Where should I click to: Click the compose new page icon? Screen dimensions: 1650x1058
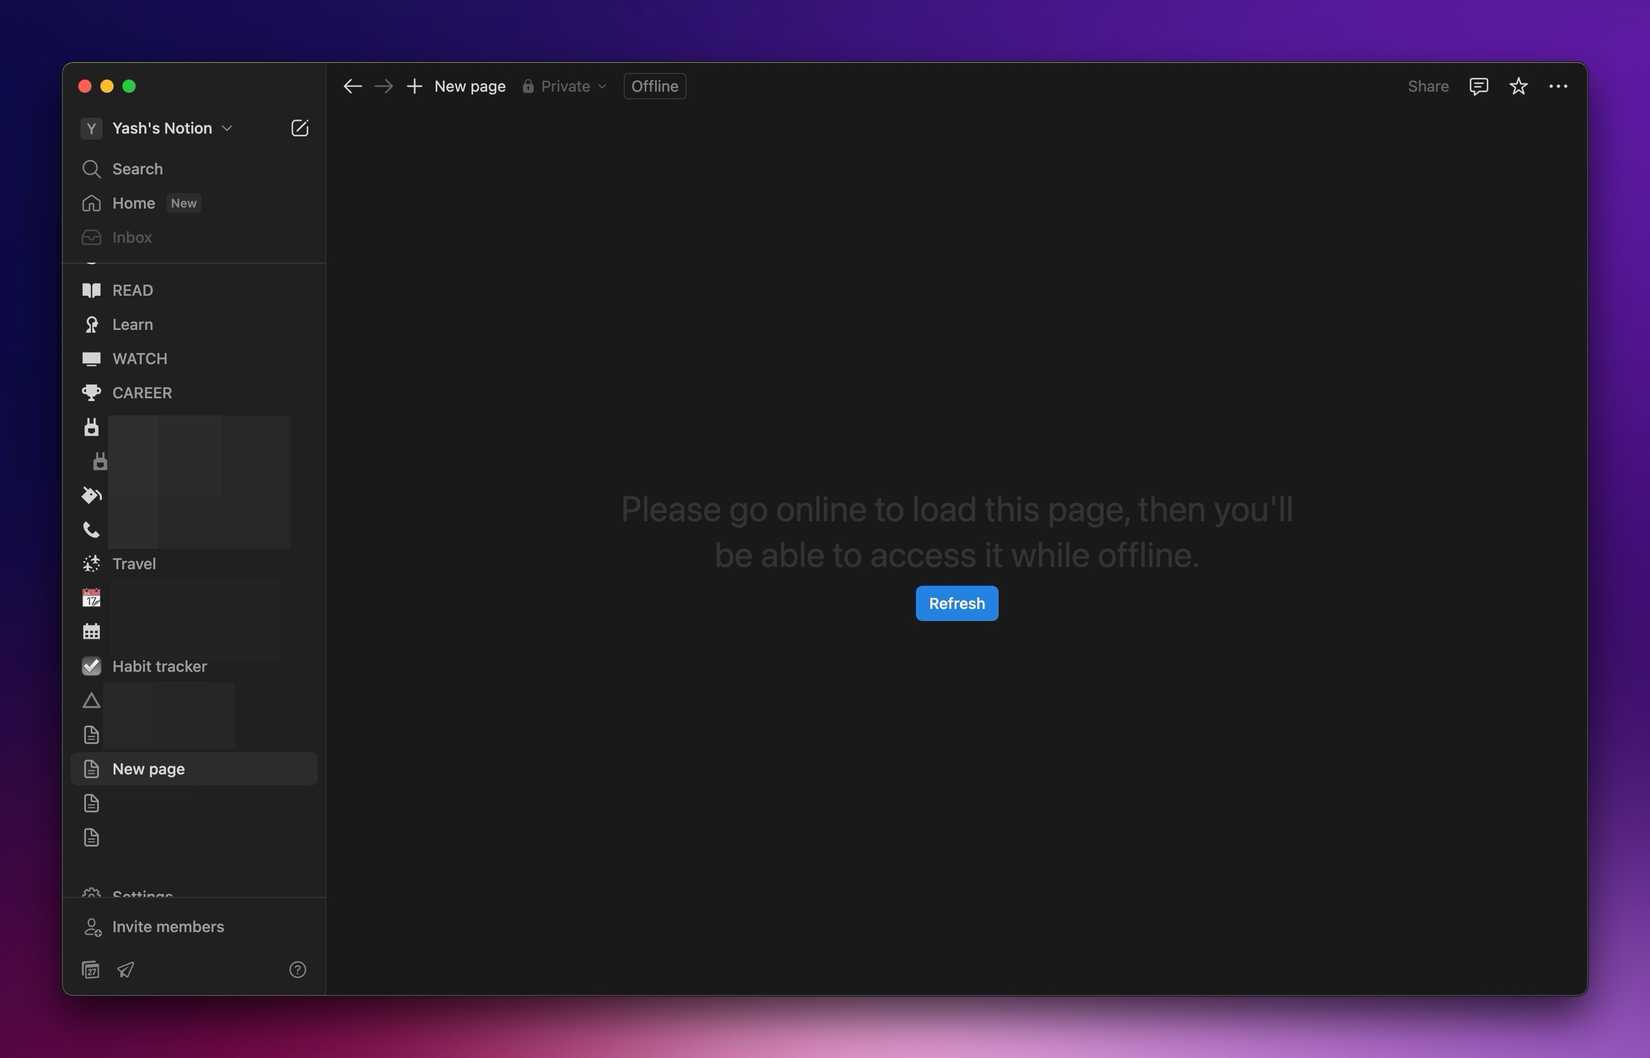pyautogui.click(x=299, y=128)
